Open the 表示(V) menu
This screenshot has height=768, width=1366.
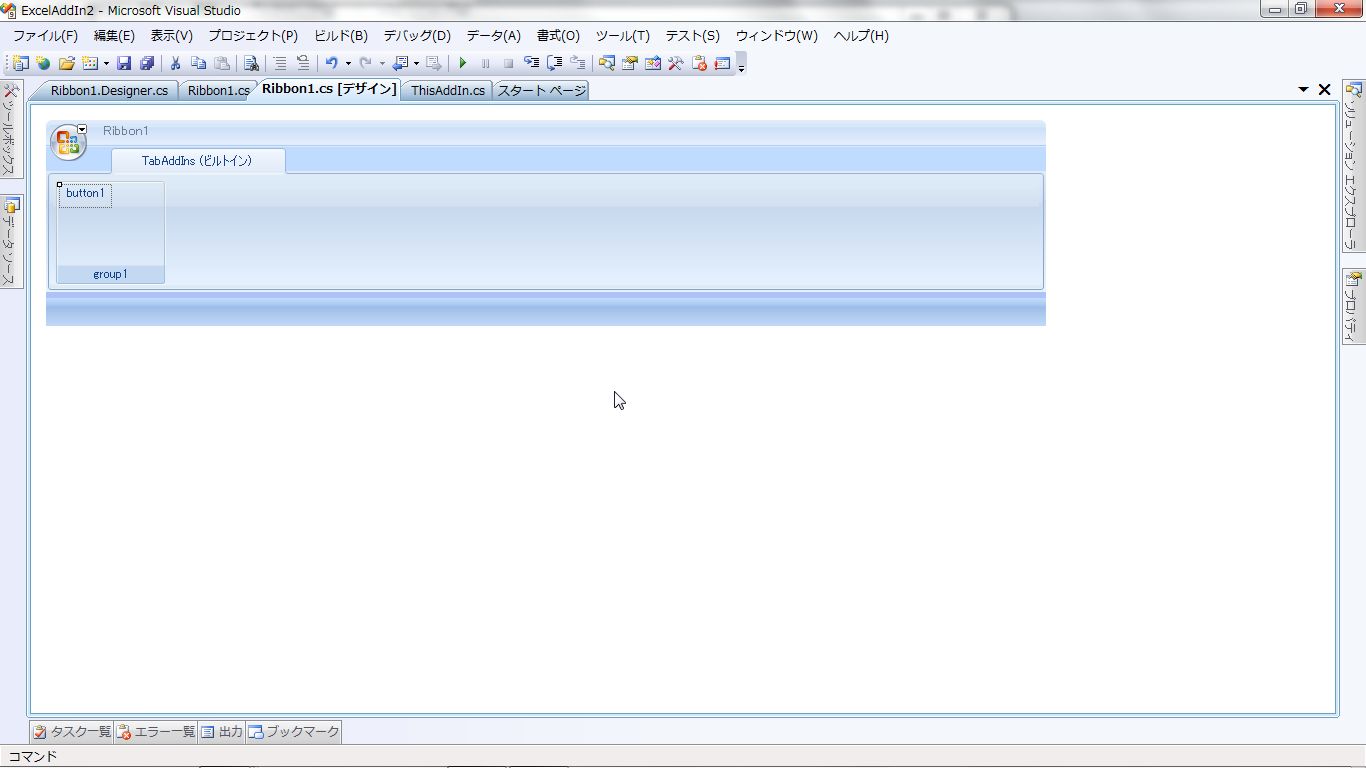171,36
